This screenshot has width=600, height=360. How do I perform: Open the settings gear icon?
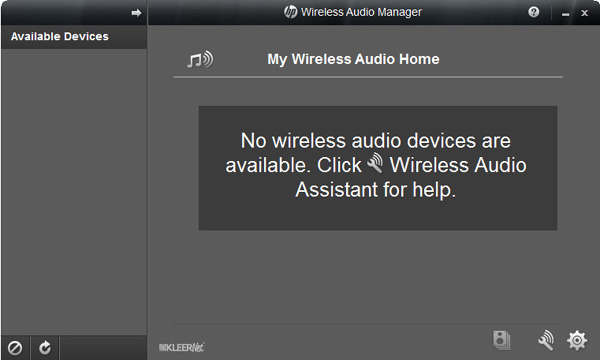[577, 340]
